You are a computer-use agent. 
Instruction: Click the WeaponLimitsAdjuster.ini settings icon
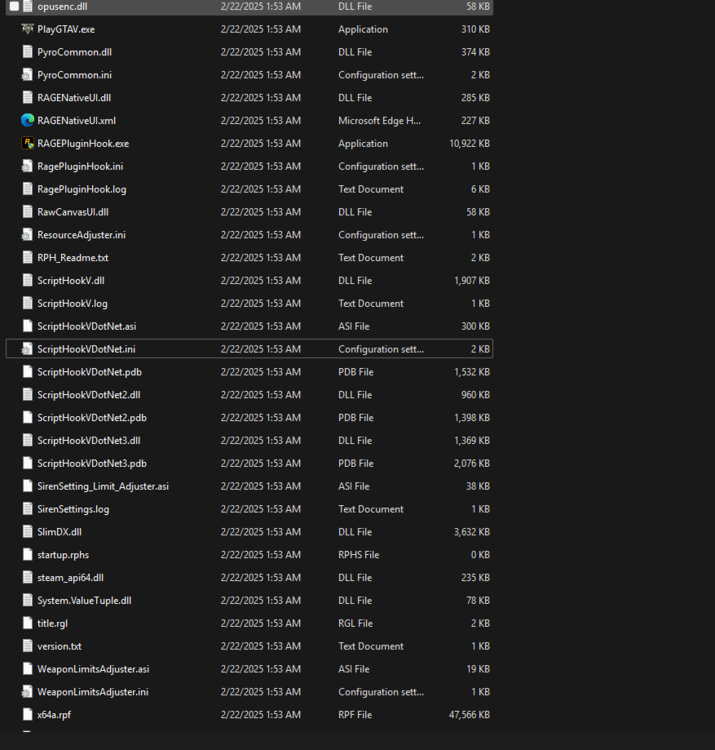point(27,692)
